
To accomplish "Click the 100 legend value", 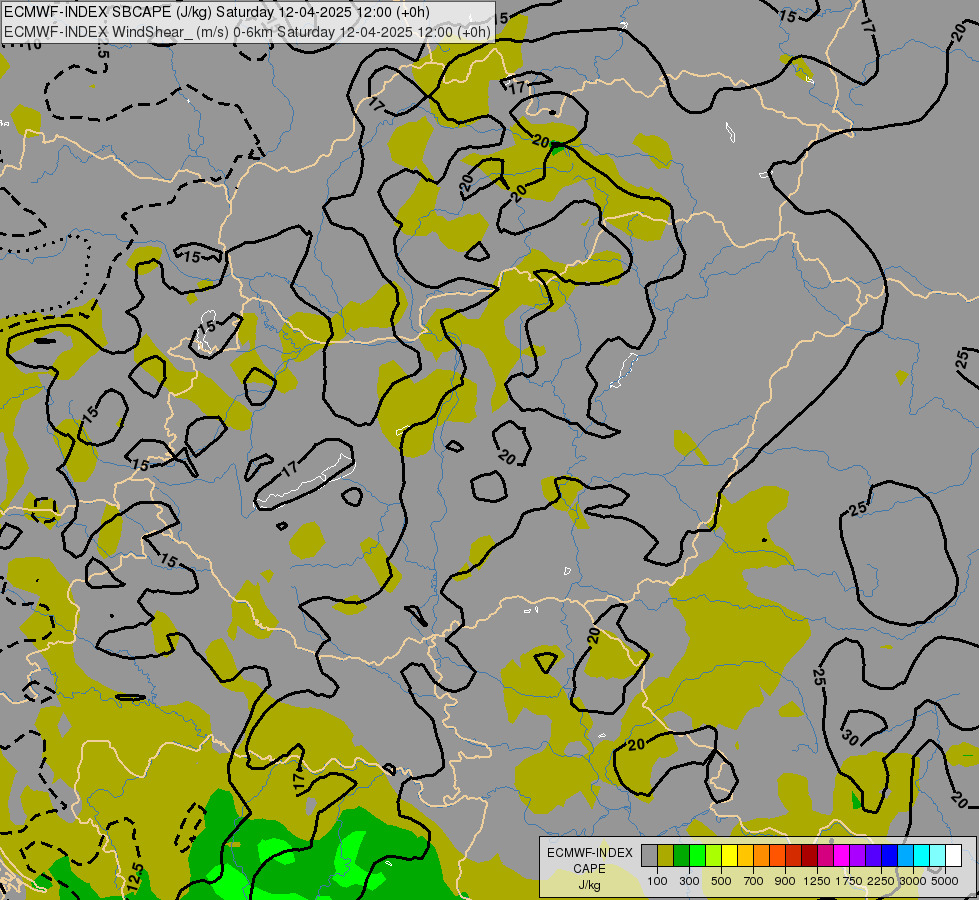I will (657, 881).
